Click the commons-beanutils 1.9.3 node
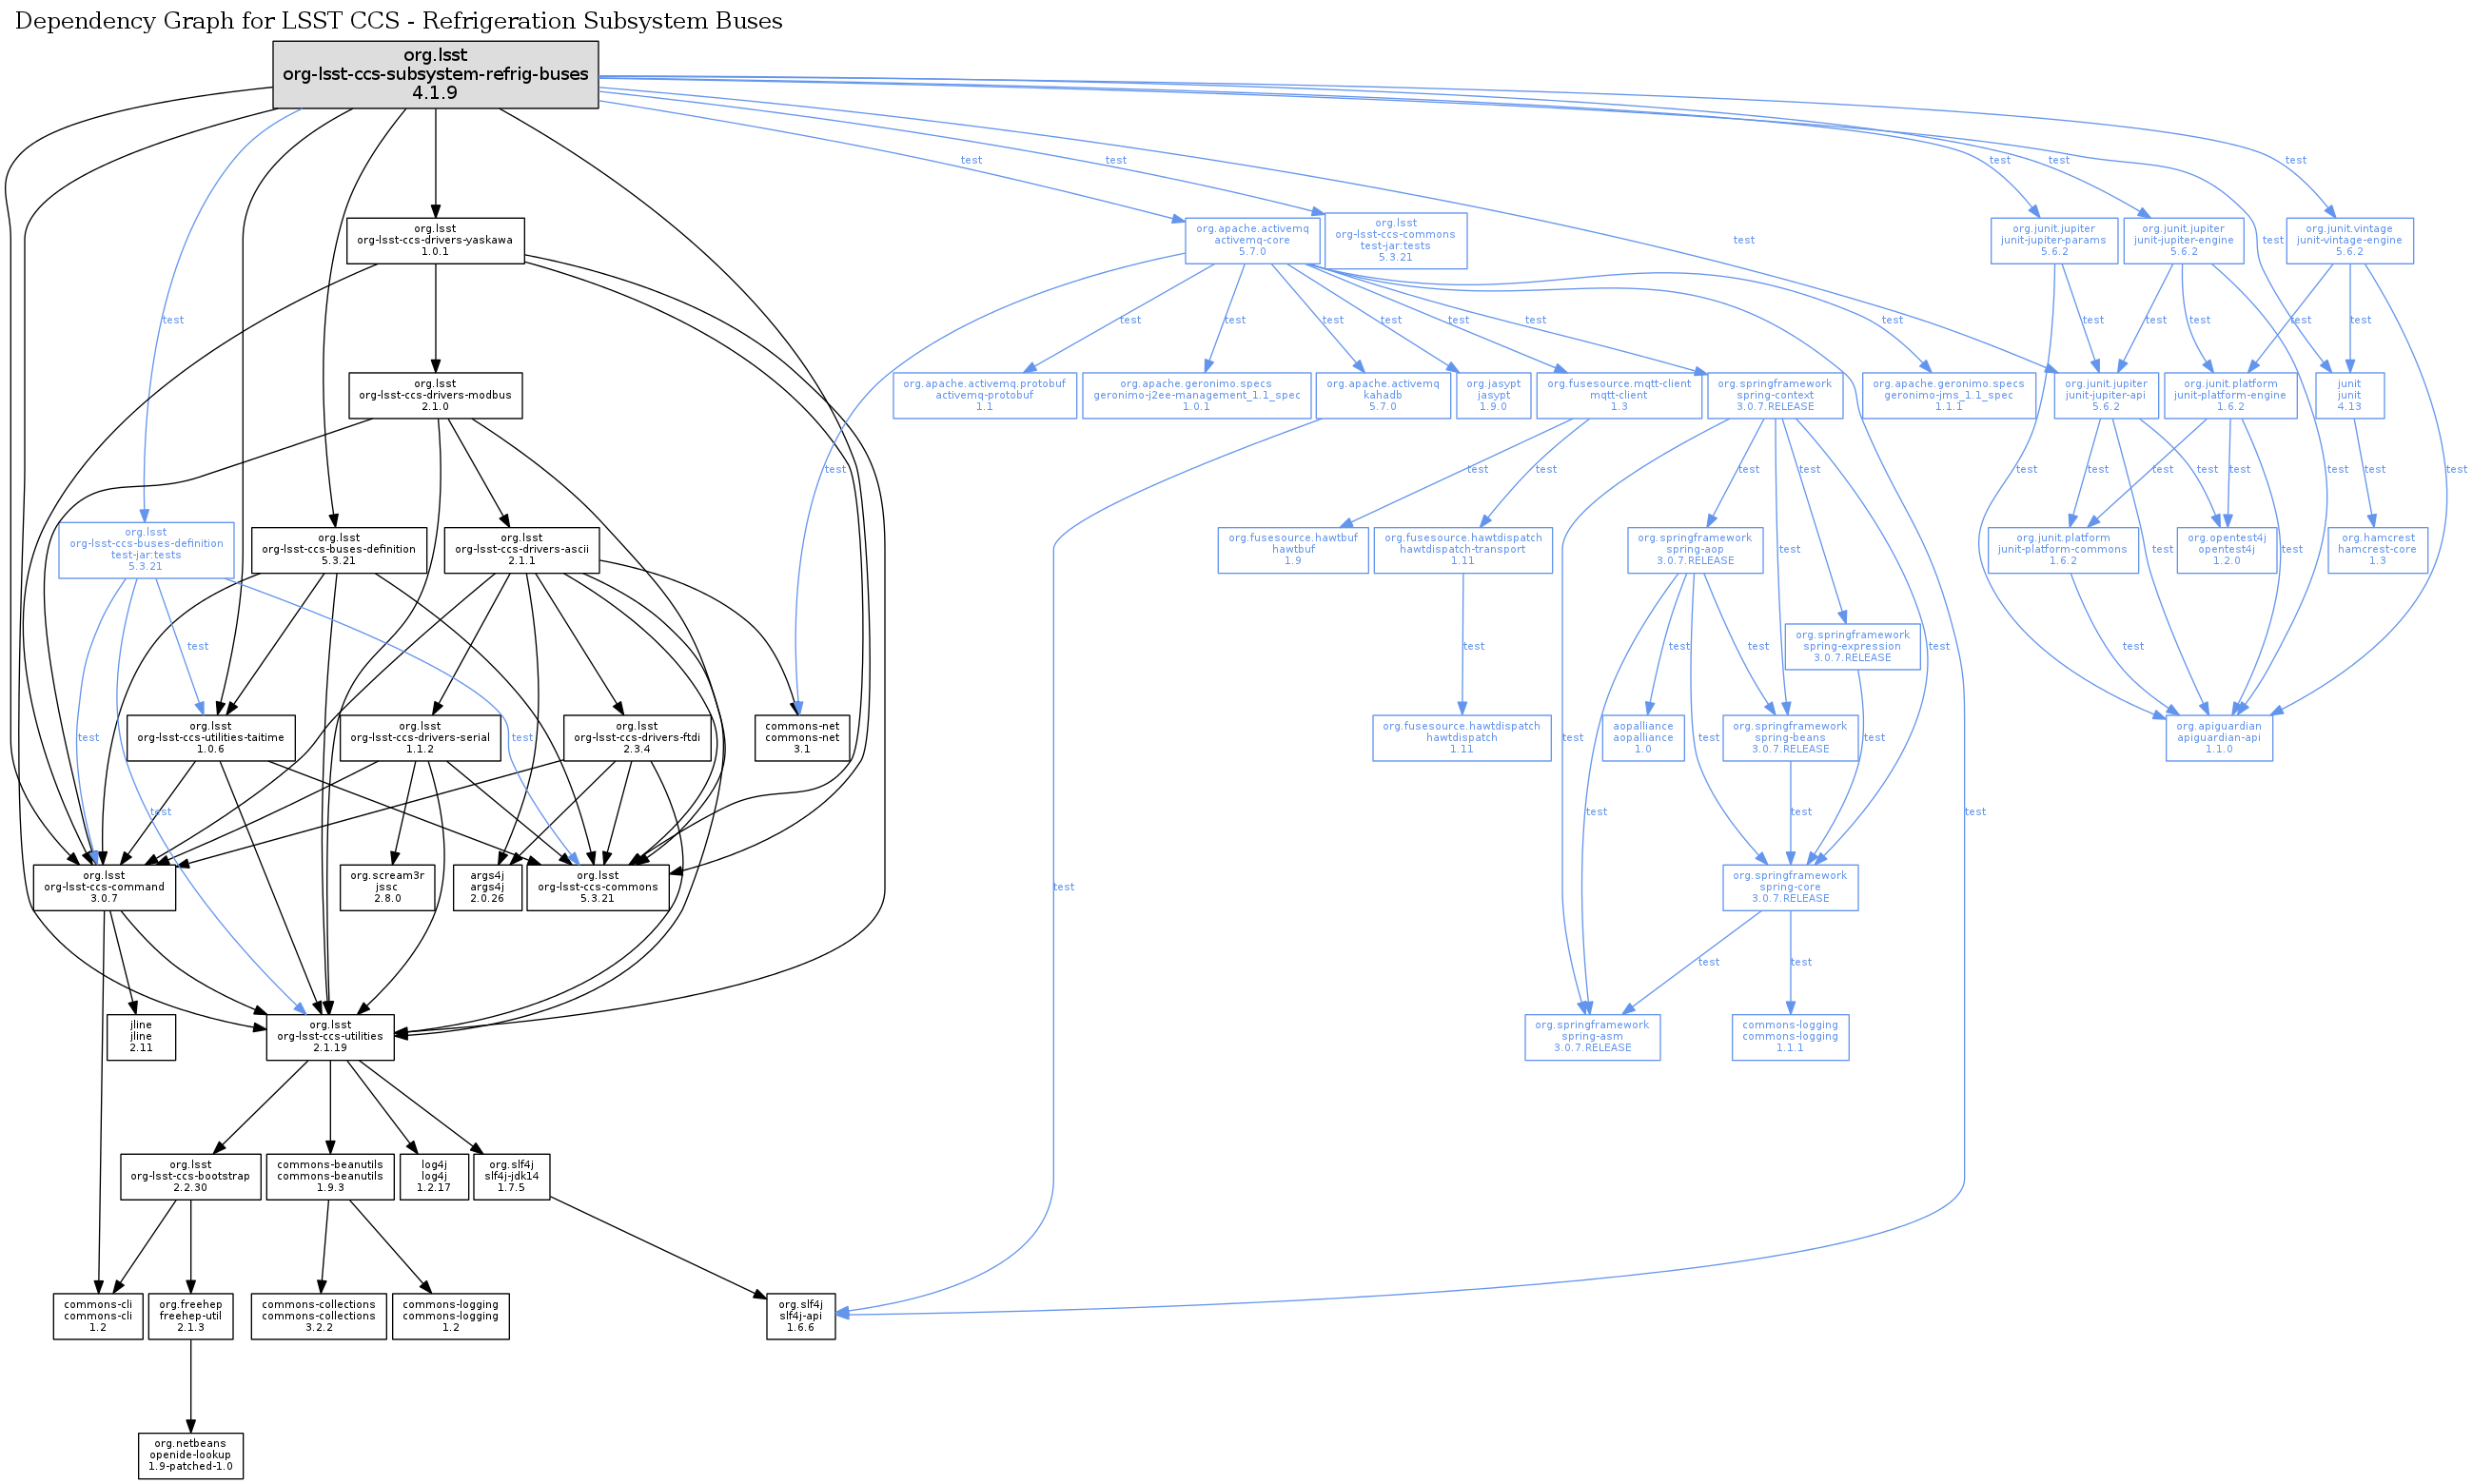 point(330,1175)
